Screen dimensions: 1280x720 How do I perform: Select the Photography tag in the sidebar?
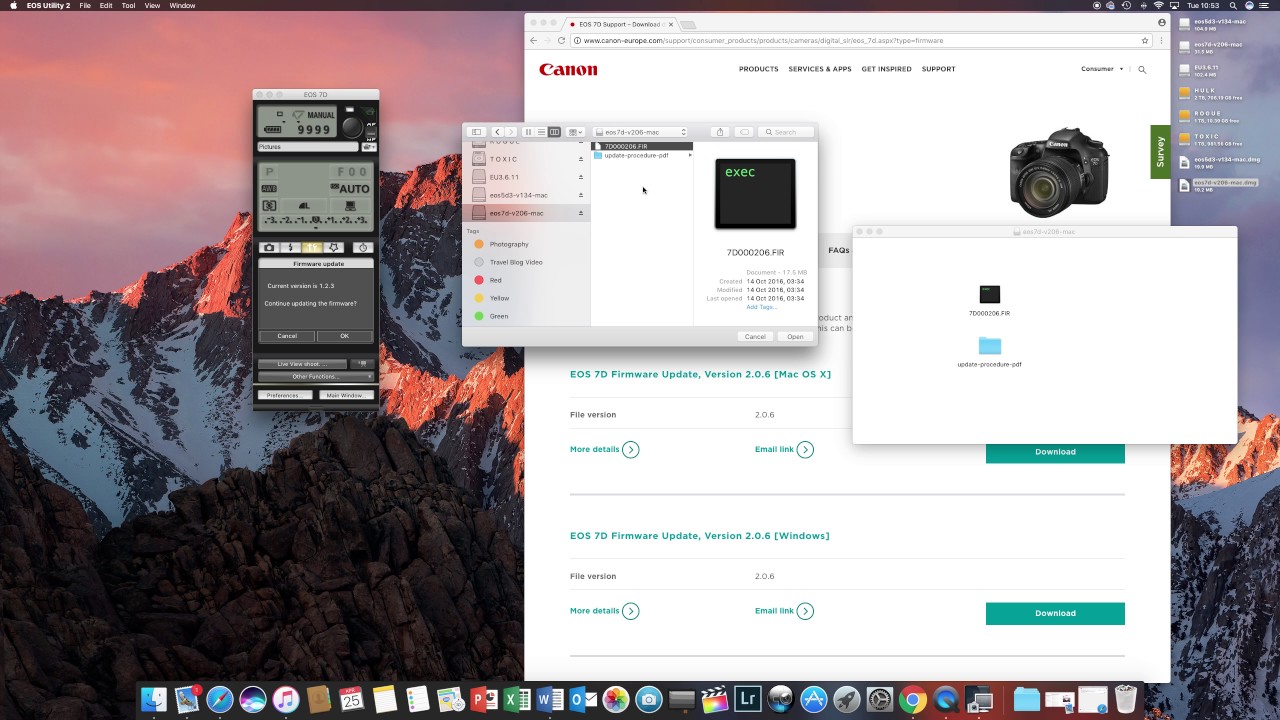pyautogui.click(x=509, y=244)
